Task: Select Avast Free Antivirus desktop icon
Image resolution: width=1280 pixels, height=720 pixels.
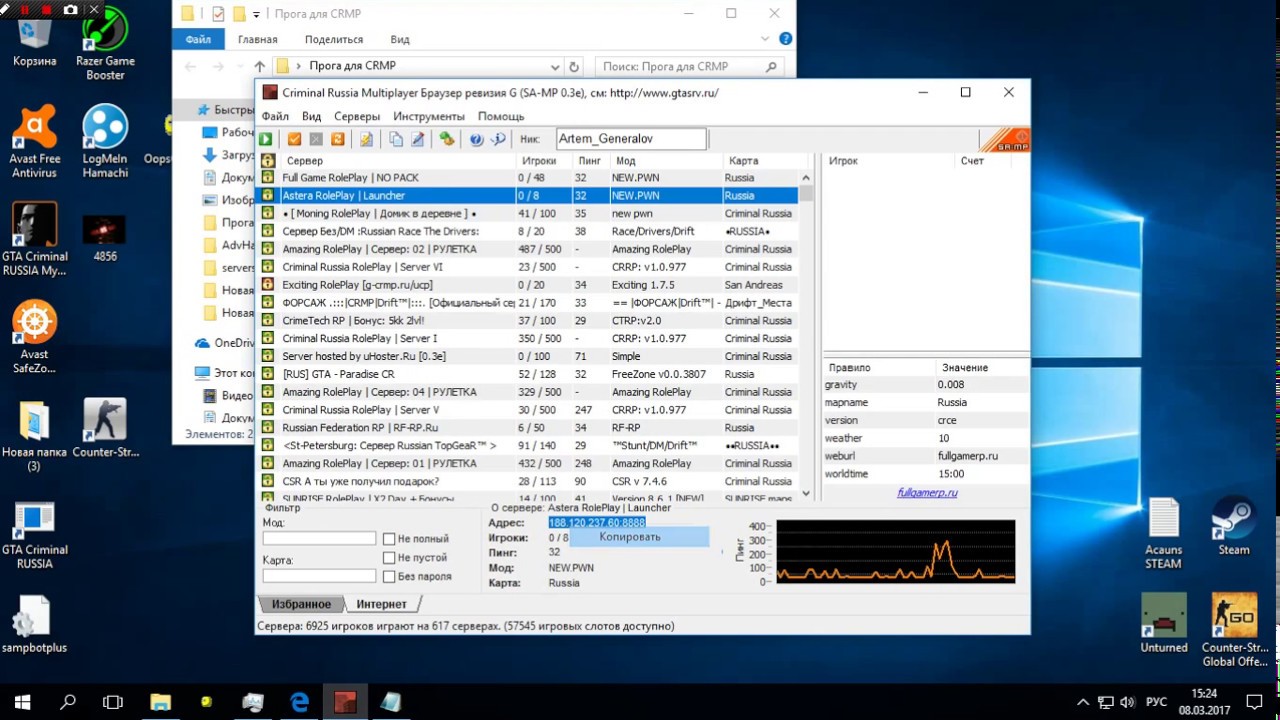Action: coord(35,141)
